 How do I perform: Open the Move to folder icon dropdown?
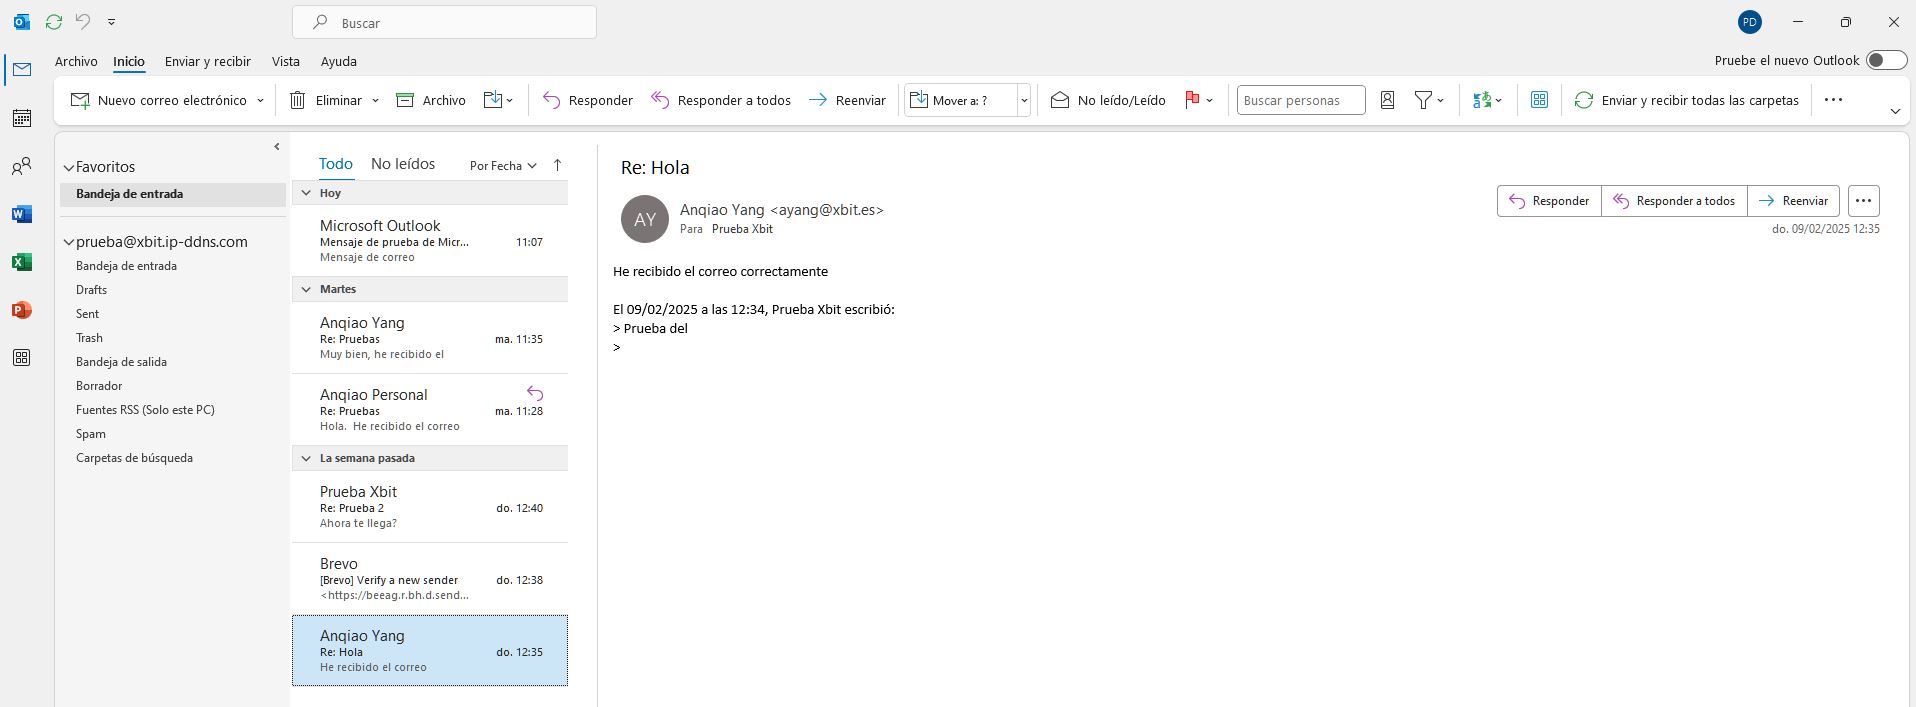498,100
